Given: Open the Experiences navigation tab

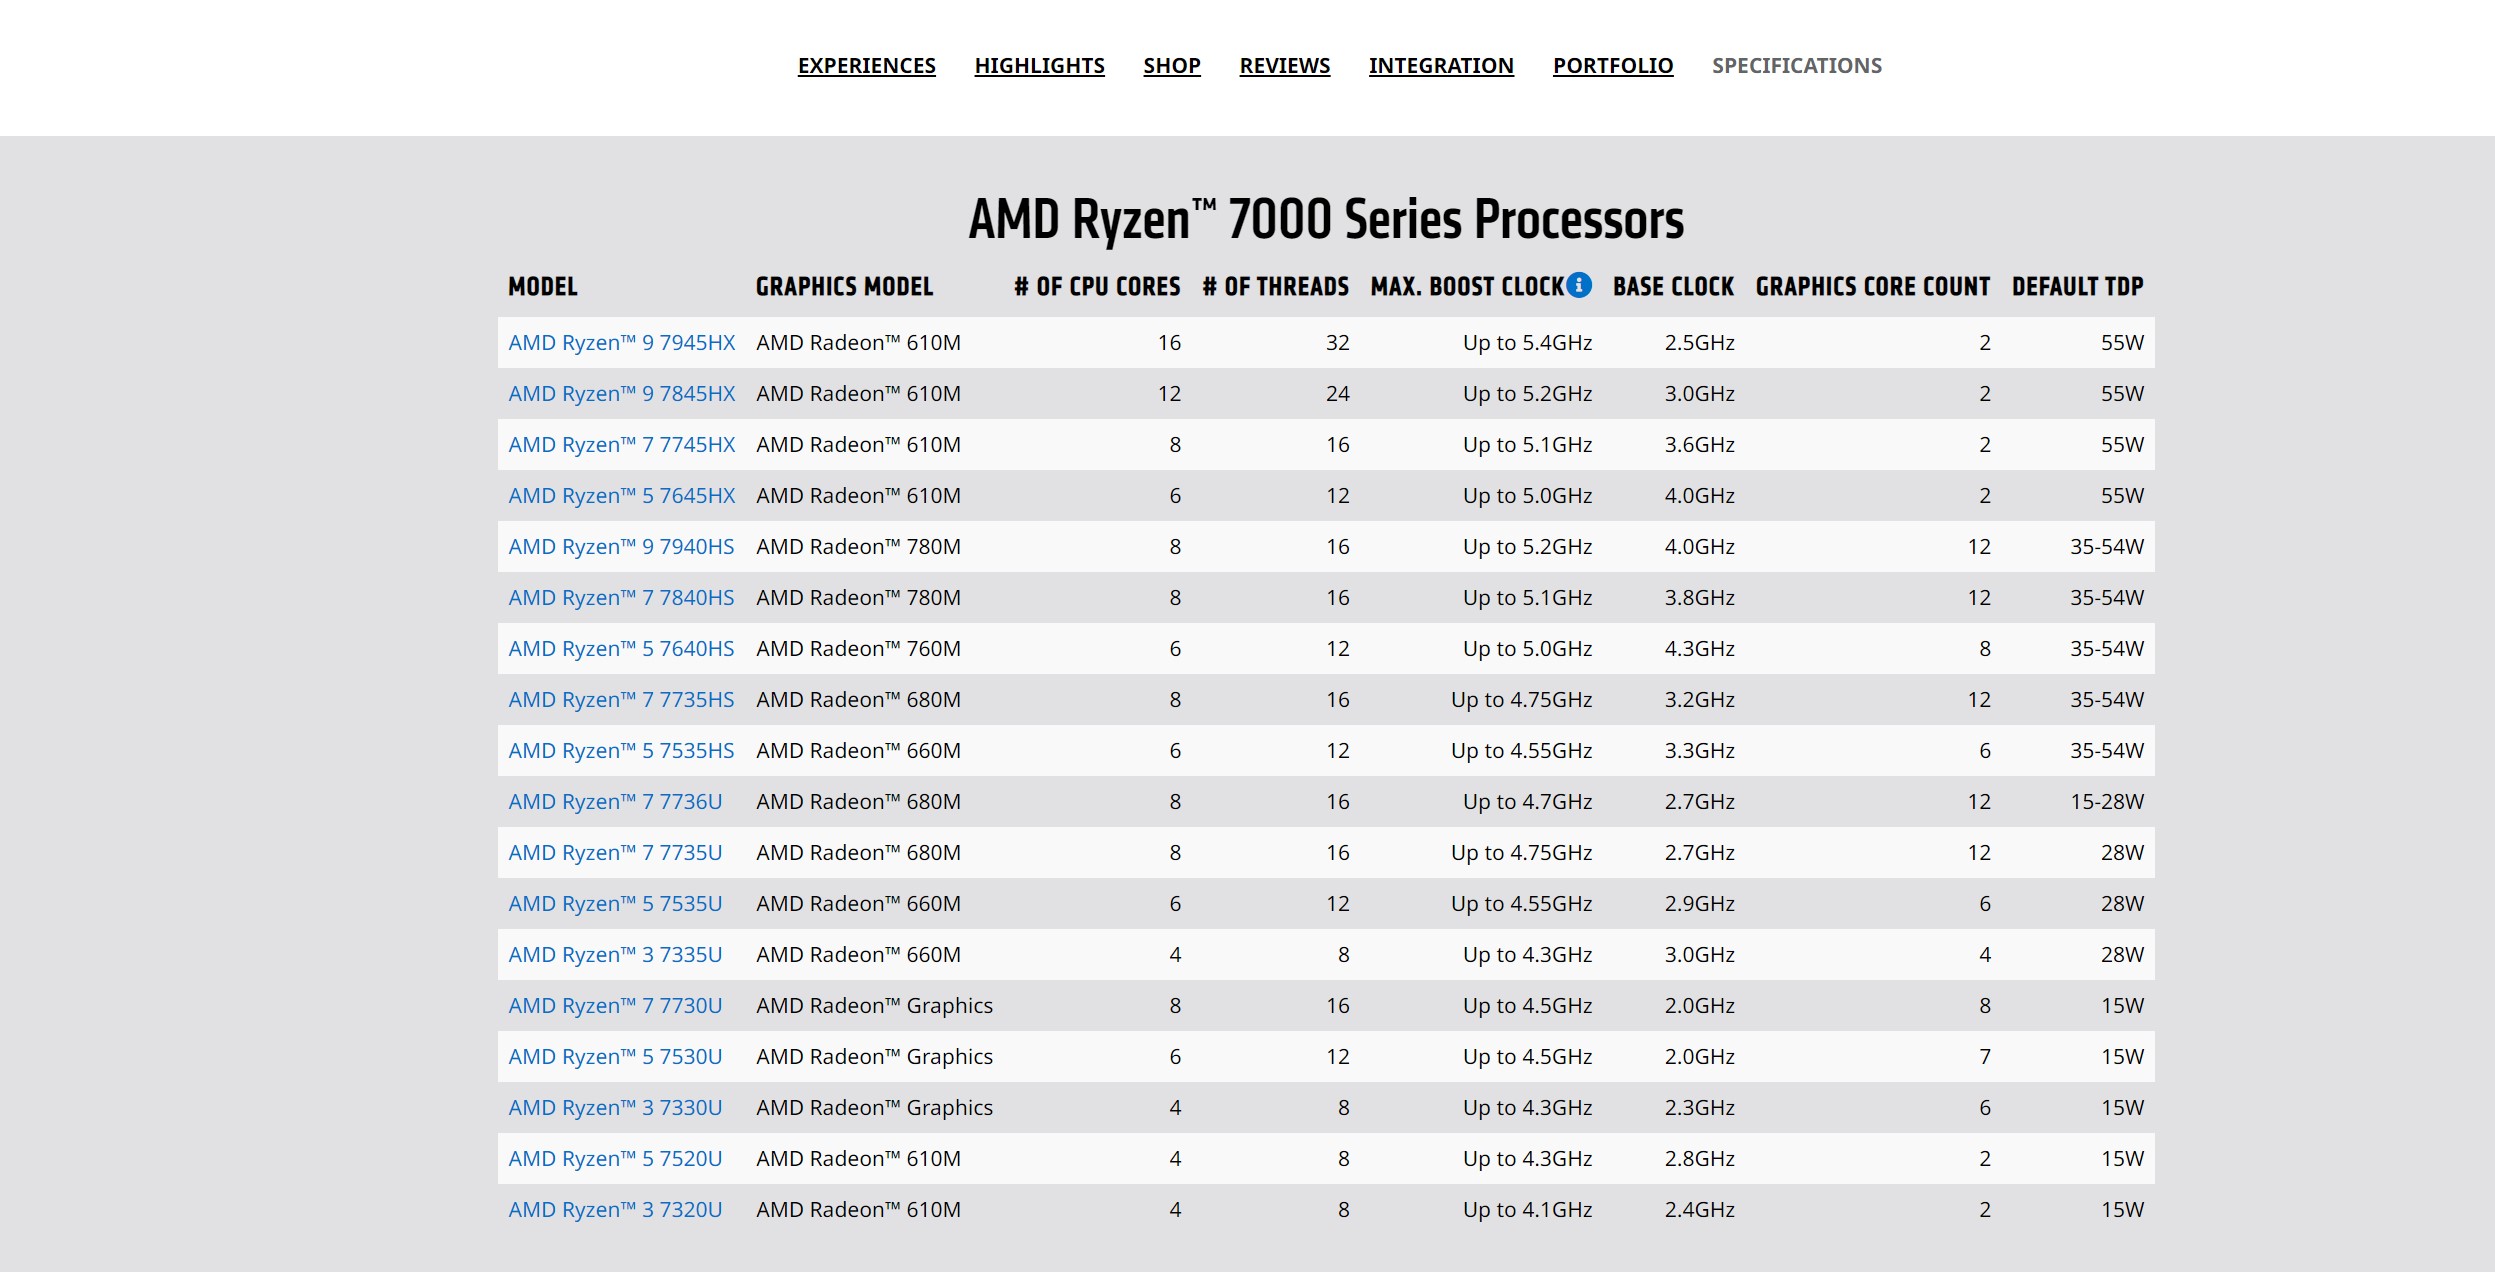Looking at the screenshot, I should click(x=866, y=66).
